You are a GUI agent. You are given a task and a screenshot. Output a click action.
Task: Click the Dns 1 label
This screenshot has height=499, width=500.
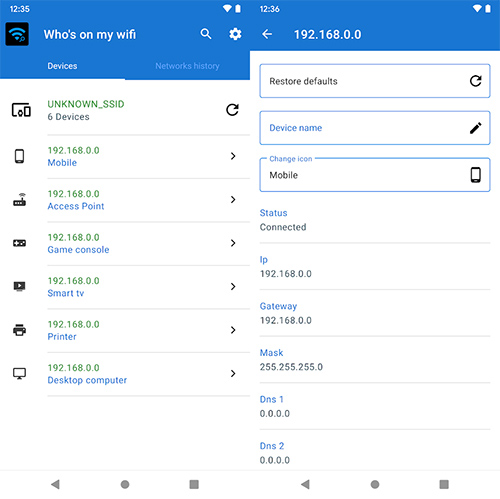point(272,399)
